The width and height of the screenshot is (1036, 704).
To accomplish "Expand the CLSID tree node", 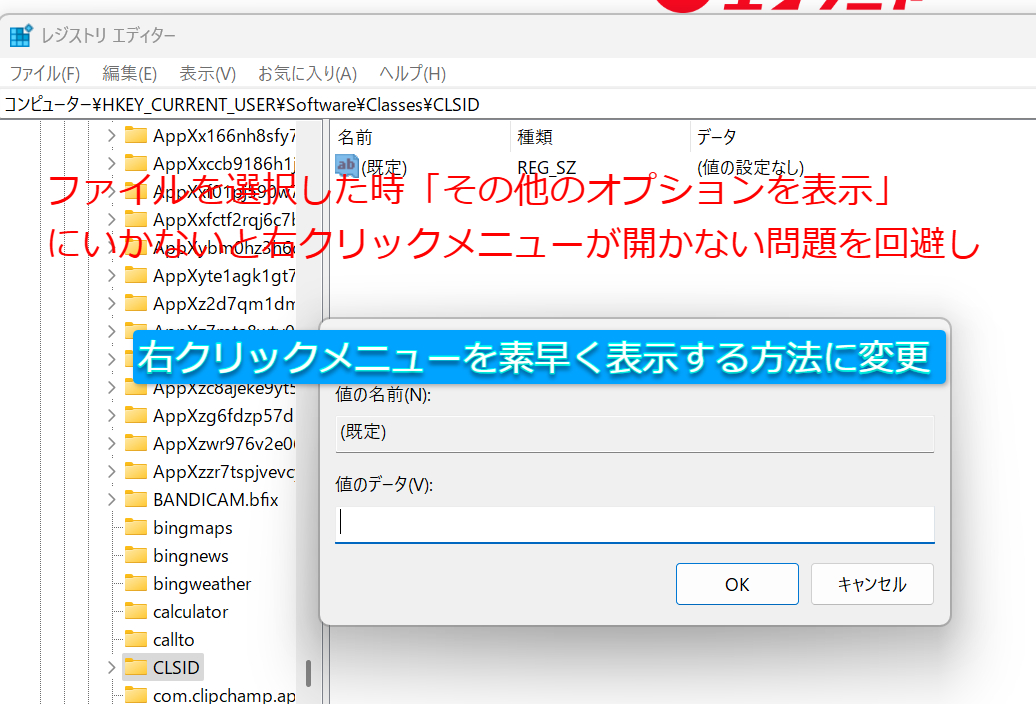I will 110,666.
